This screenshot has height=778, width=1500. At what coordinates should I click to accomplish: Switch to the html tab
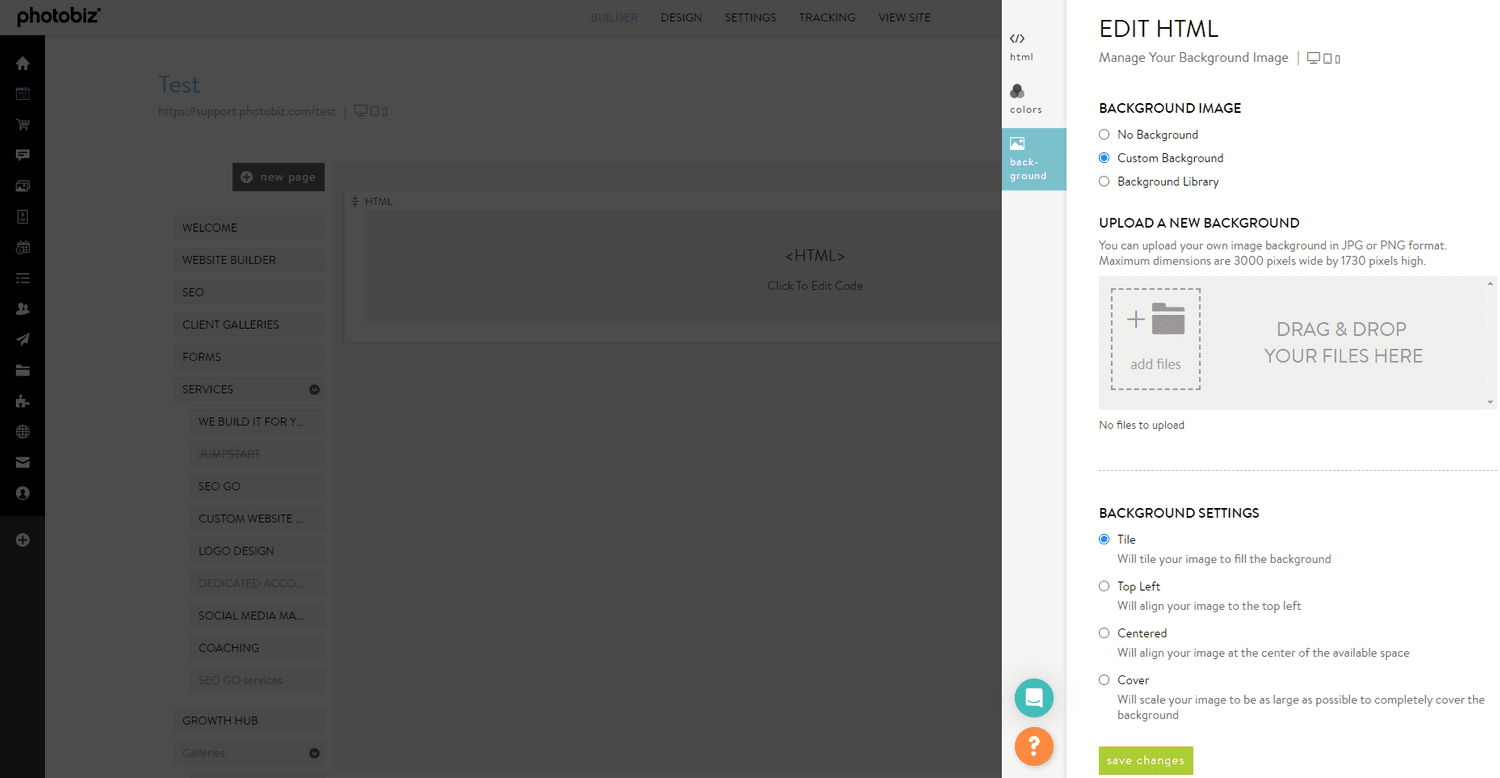pos(1020,47)
